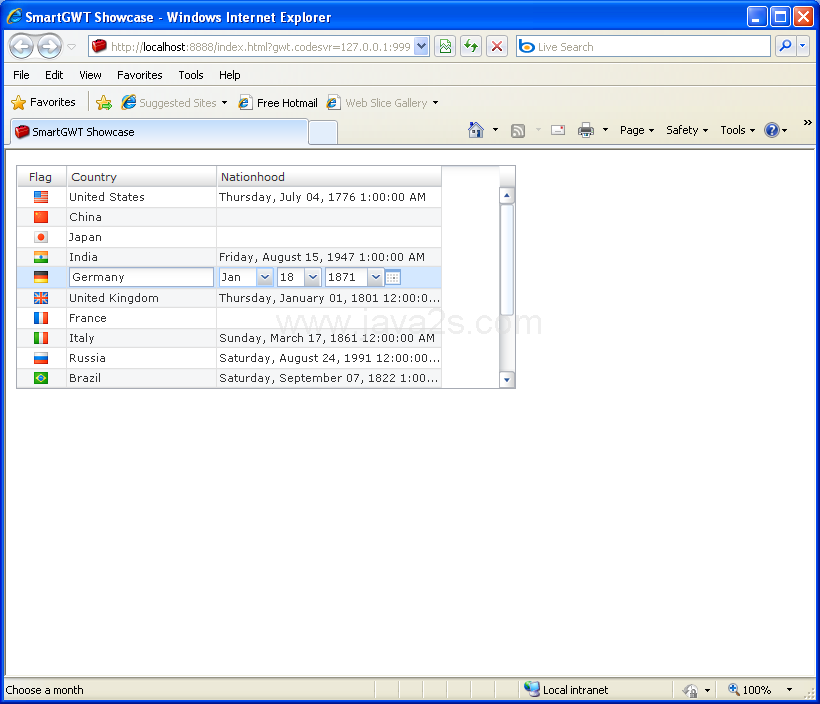Sort grid by Flag column header

[x=41, y=177]
